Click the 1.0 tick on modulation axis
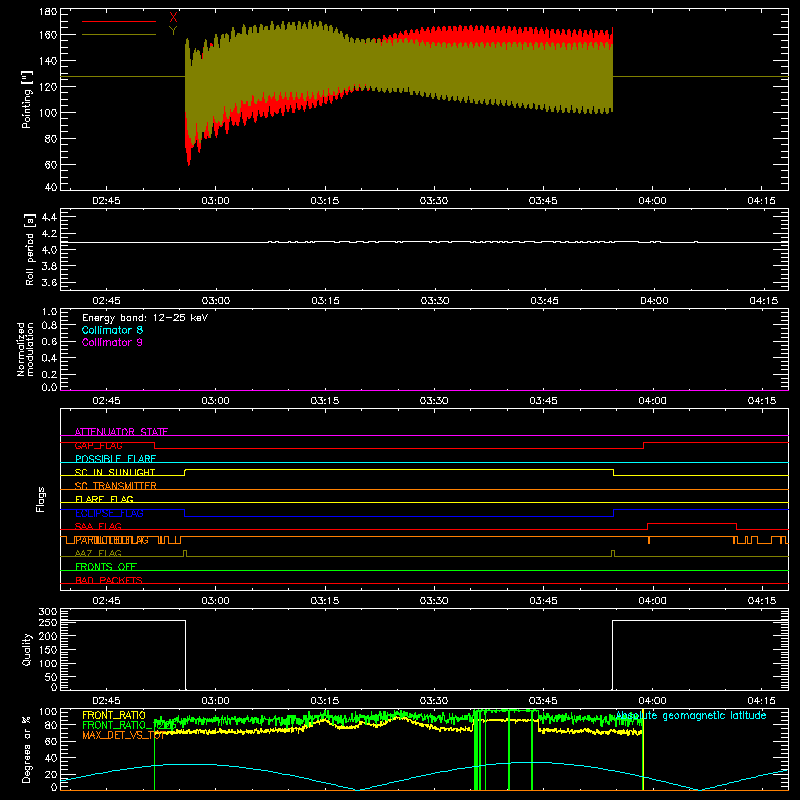The image size is (800, 800). 49,311
